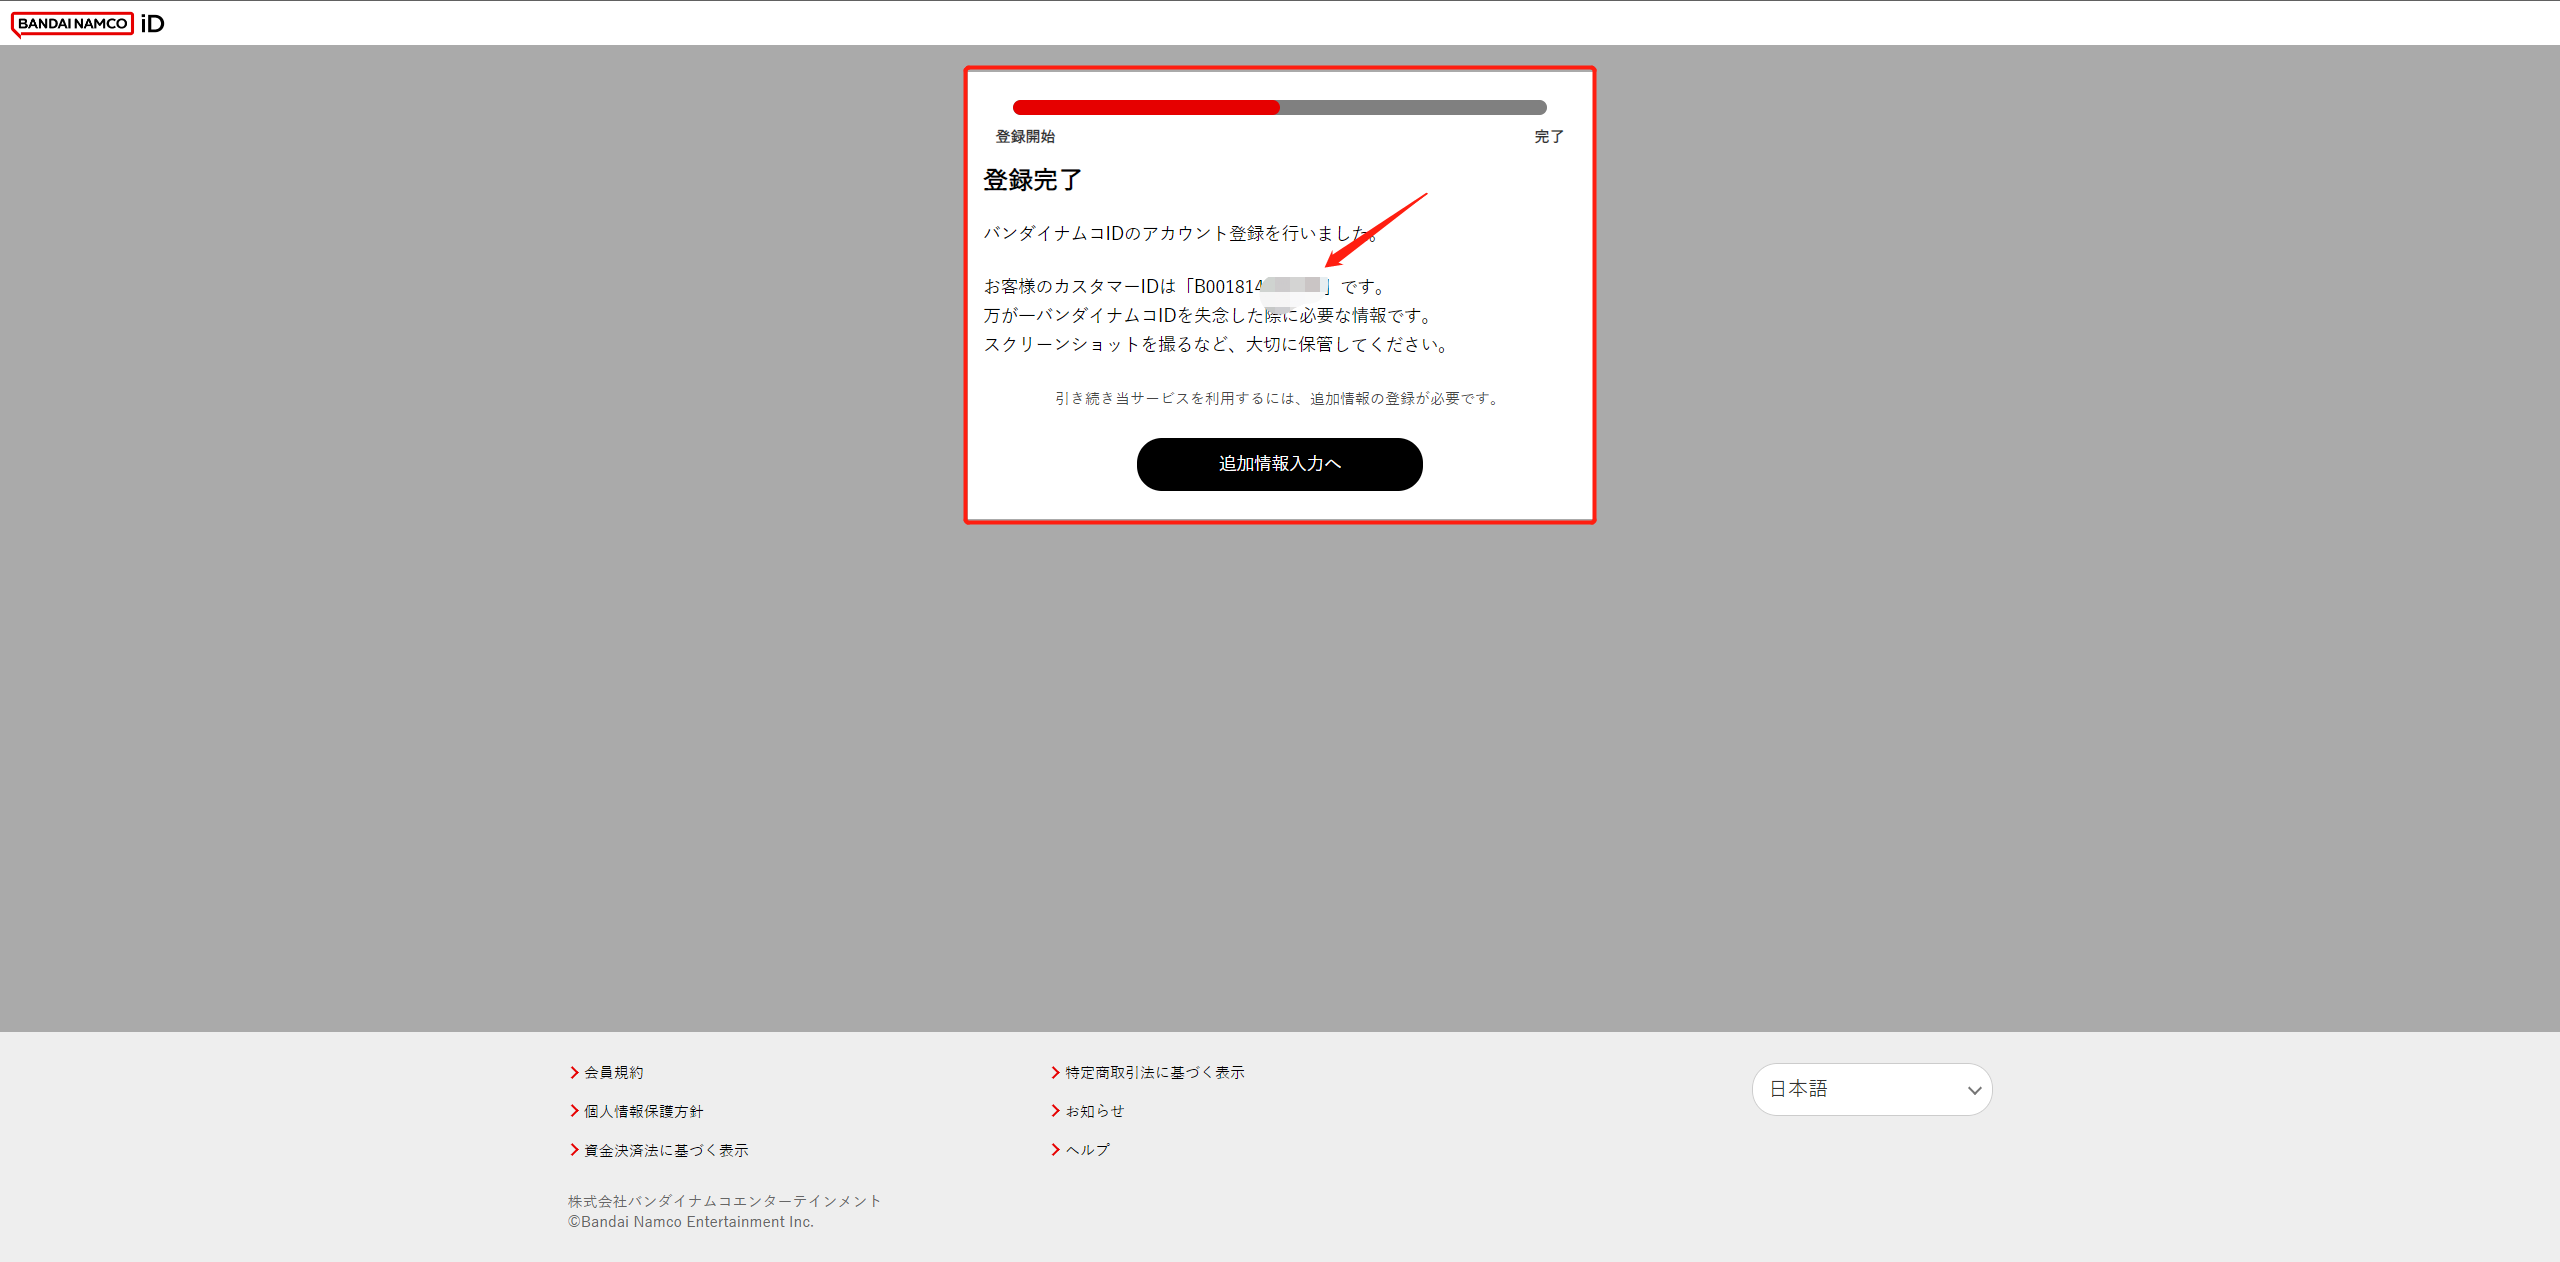Viewport: 2560px width, 1262px height.
Task: Open the 資金決済法に基づく表示 link
Action: (x=666, y=1150)
